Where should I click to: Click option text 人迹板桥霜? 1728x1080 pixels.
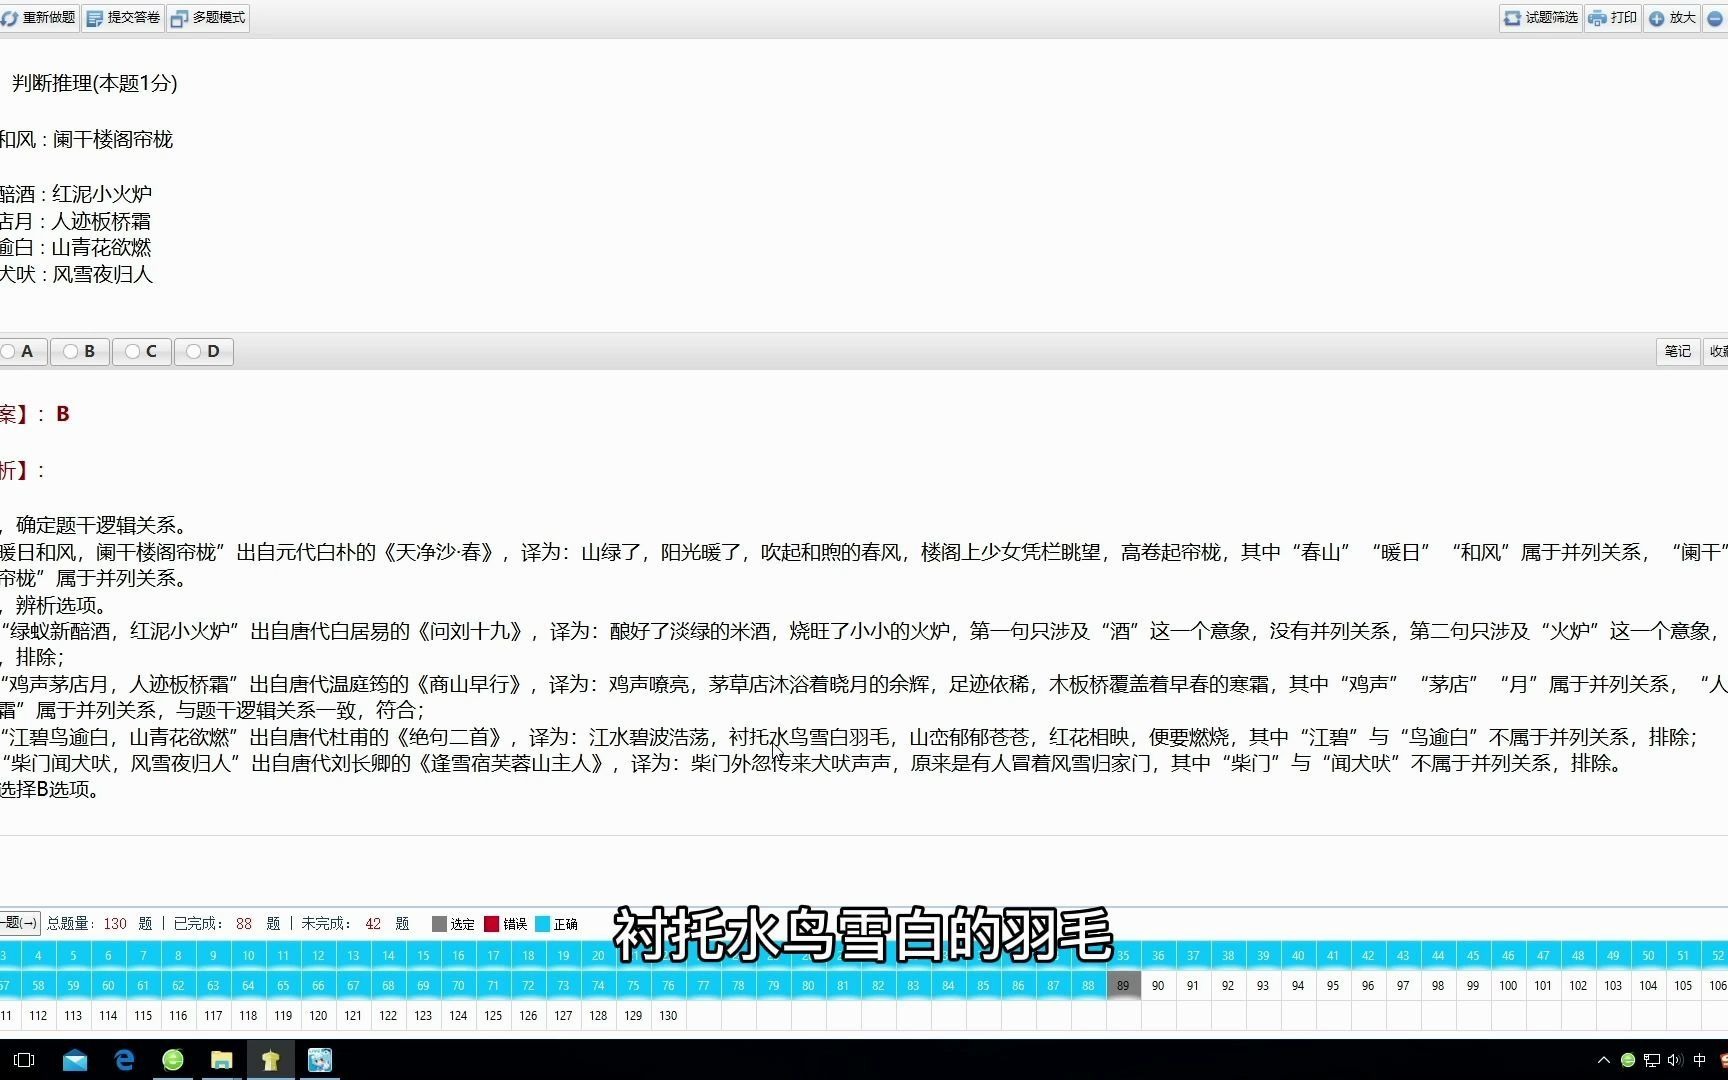tap(101, 221)
